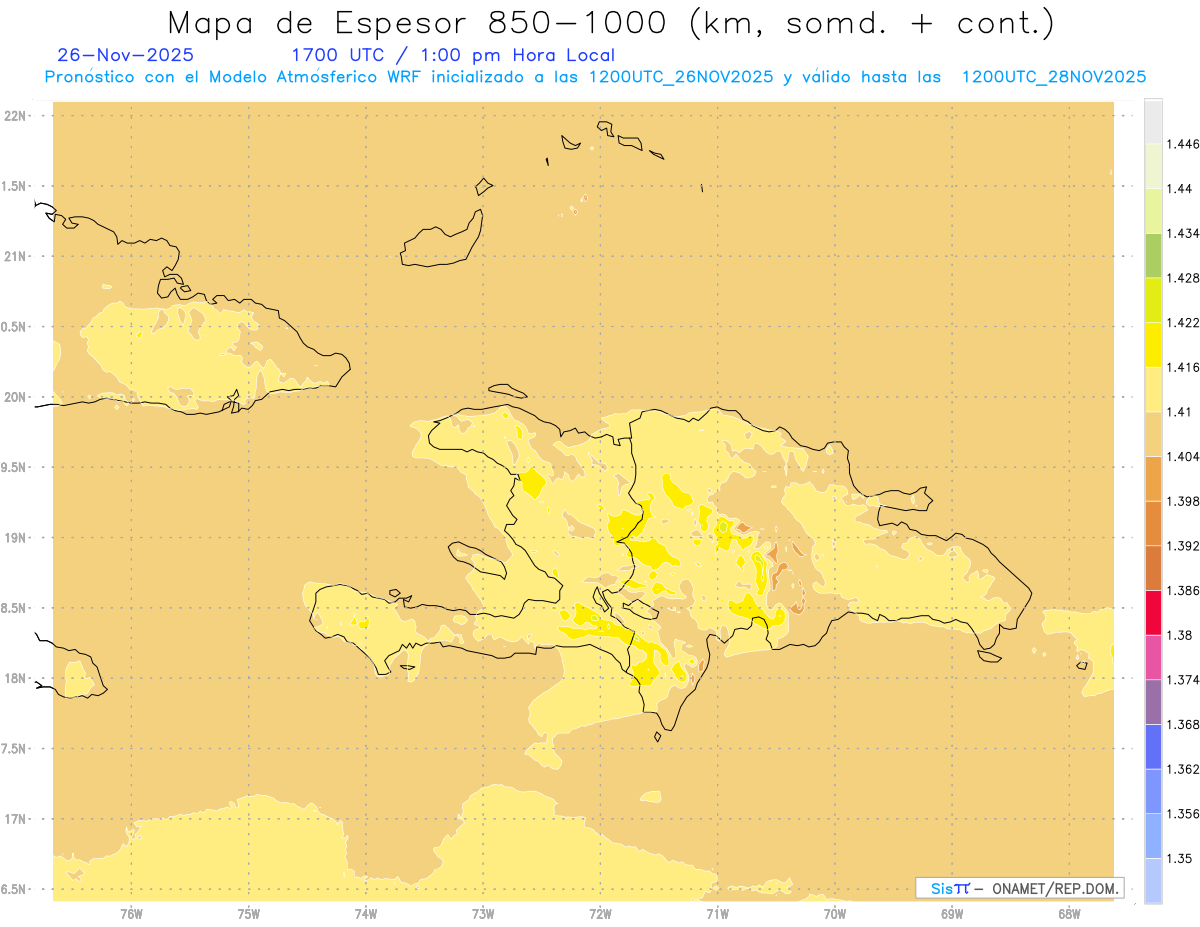Click the legend value '1.35'

click(1180, 859)
